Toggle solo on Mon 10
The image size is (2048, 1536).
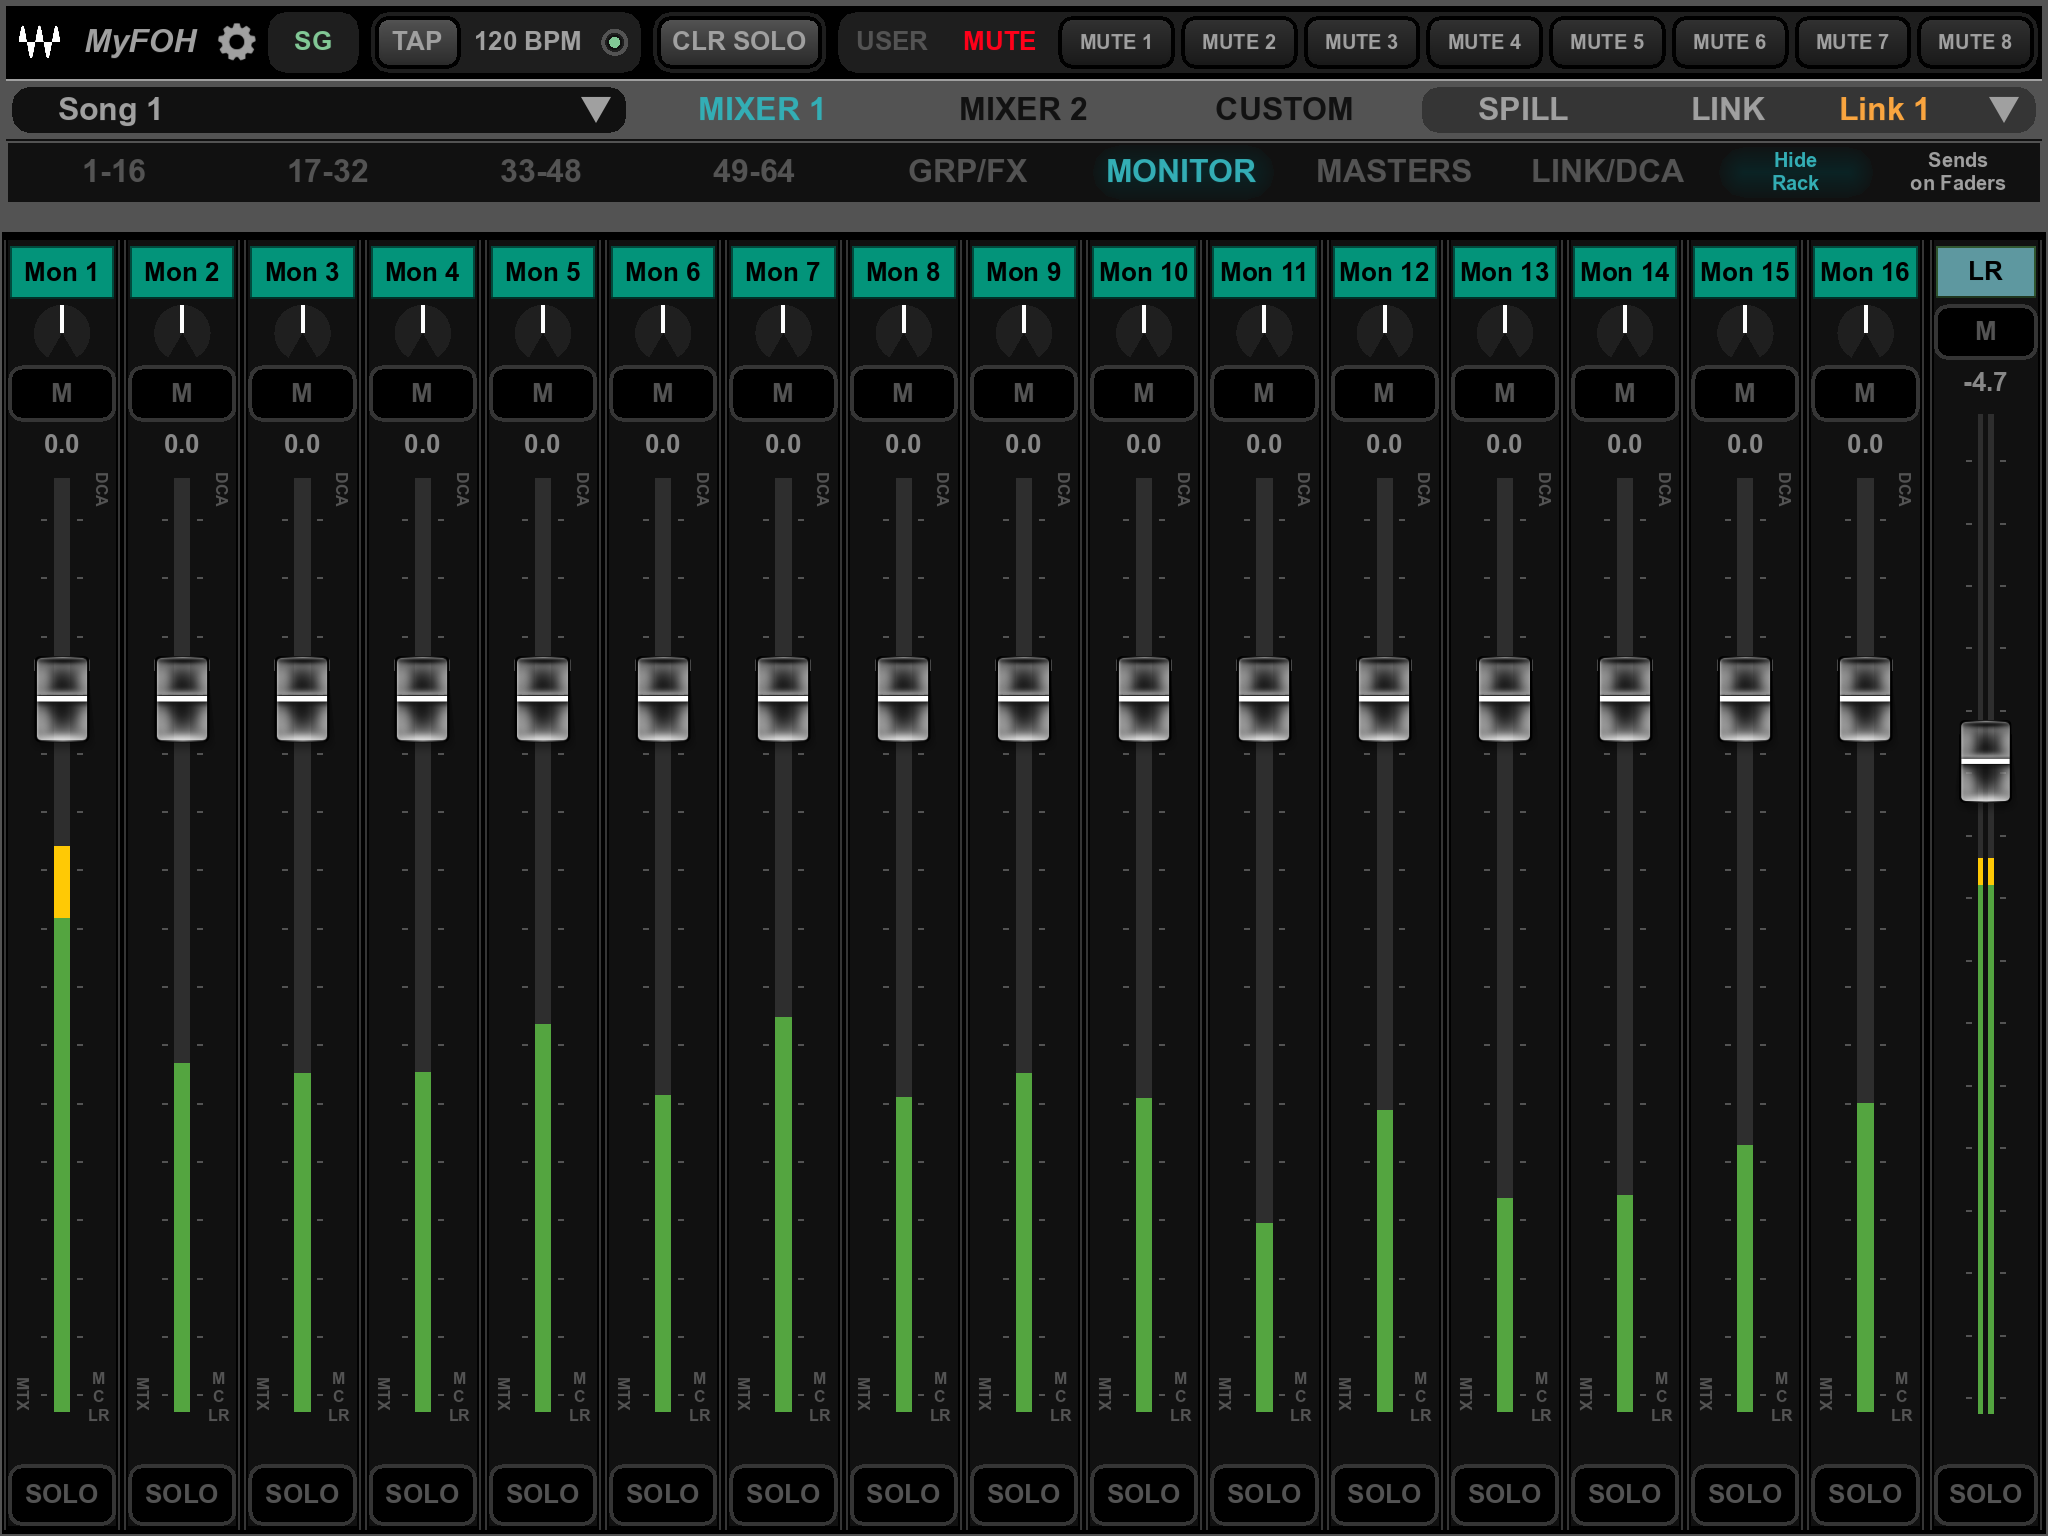[x=1143, y=1493]
